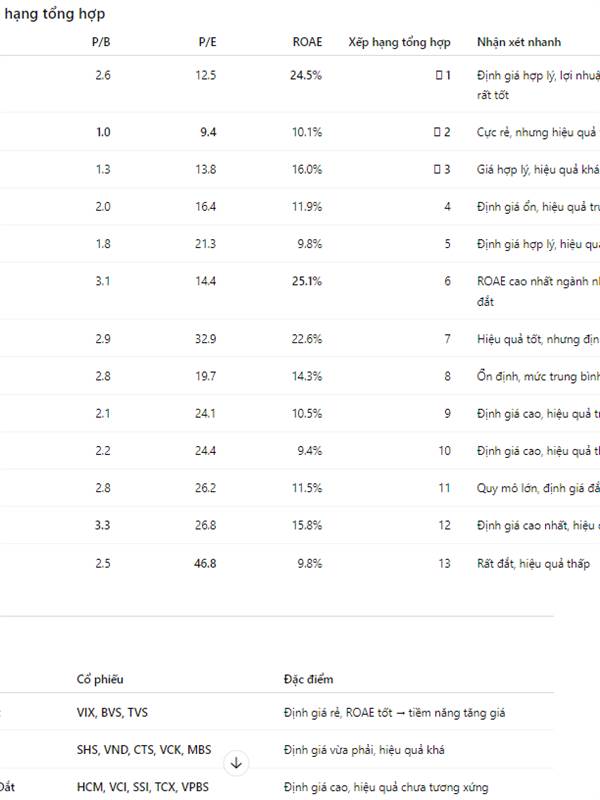Click the 46.8 P/E value
The width and height of the screenshot is (600, 800).
[206, 563]
